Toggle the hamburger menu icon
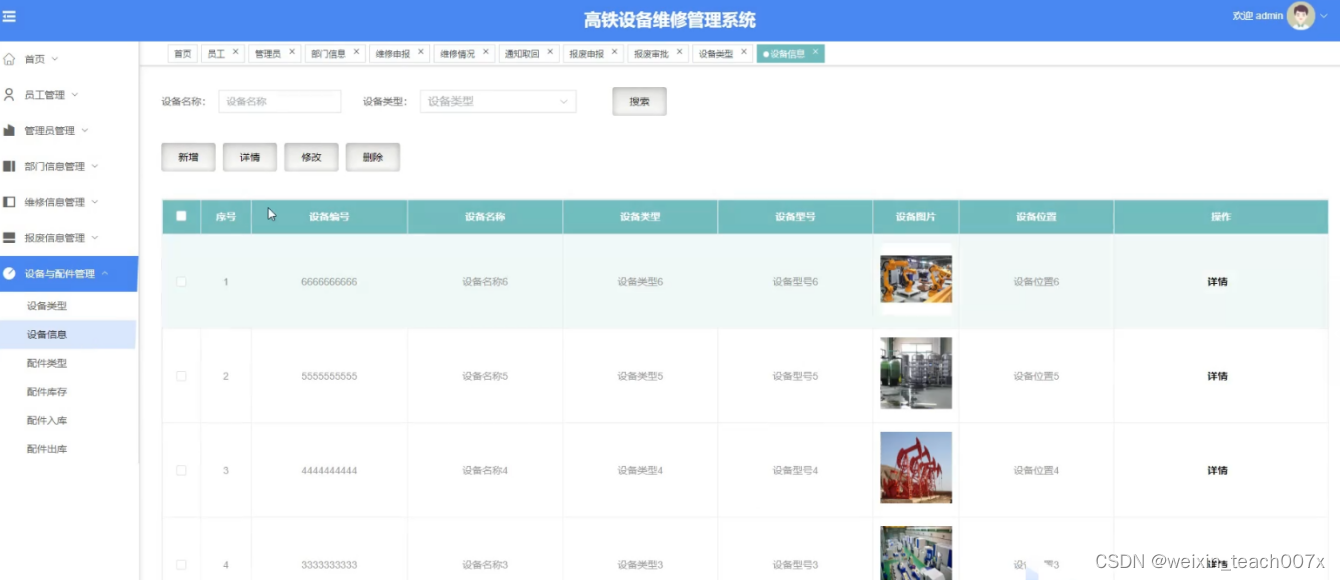This screenshot has height=580, width=1340. [9, 16]
